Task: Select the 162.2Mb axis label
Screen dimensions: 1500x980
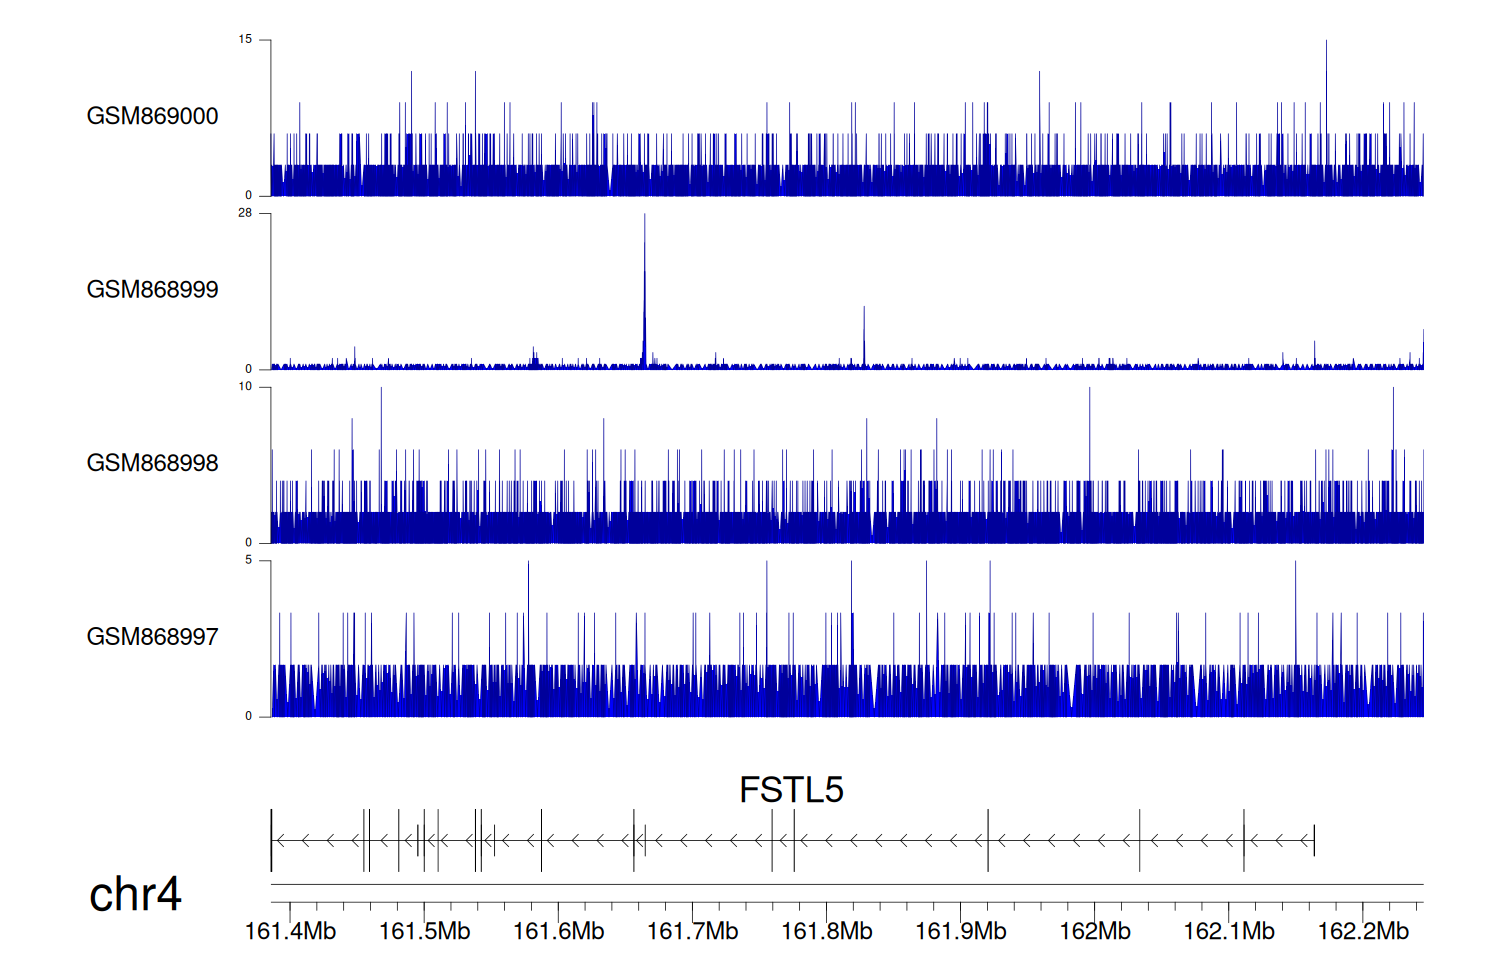Action: [x=1363, y=931]
